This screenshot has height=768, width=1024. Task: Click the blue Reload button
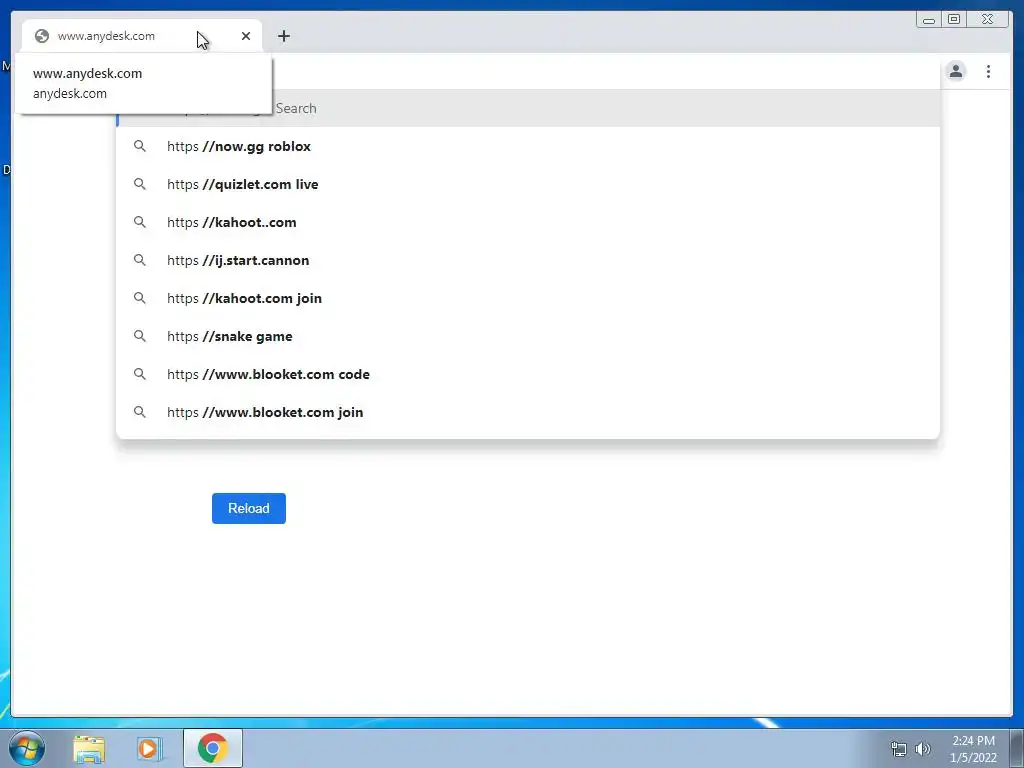click(249, 508)
